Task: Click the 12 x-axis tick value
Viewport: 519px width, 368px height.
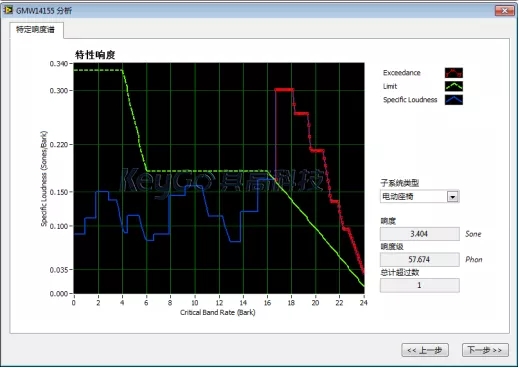Action: tap(219, 302)
